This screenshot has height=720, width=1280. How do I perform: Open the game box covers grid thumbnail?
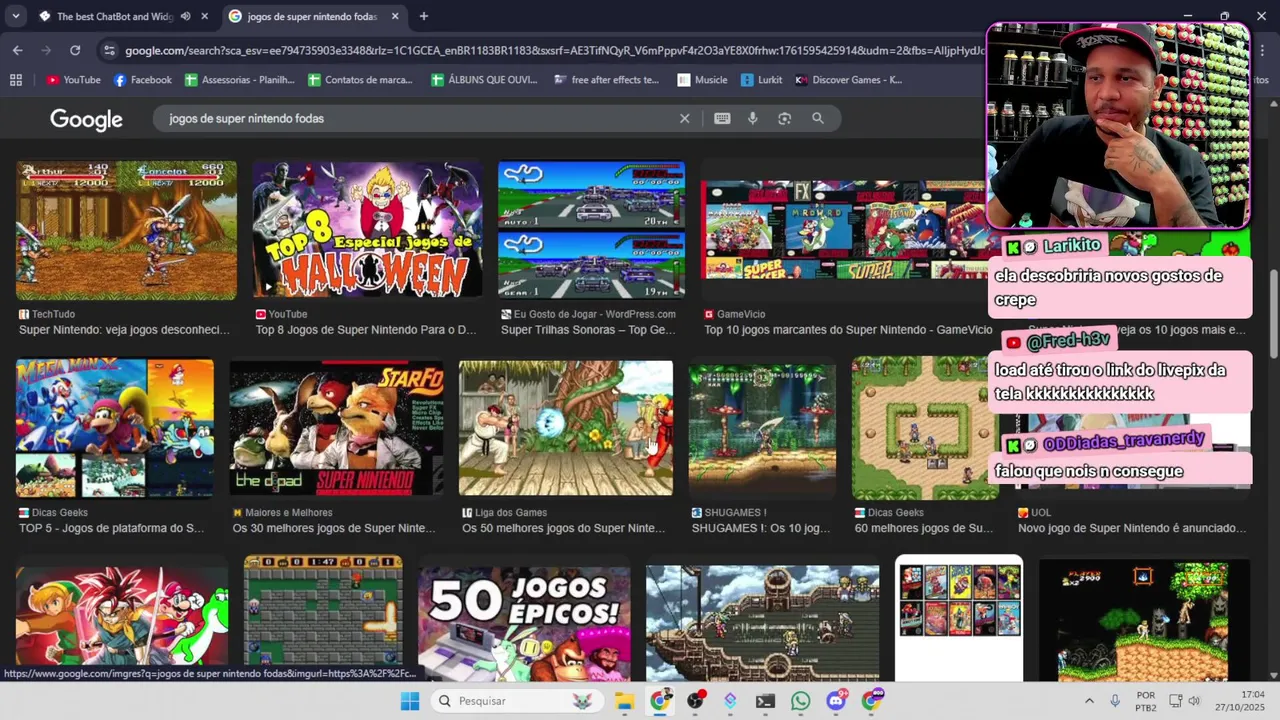(x=959, y=618)
